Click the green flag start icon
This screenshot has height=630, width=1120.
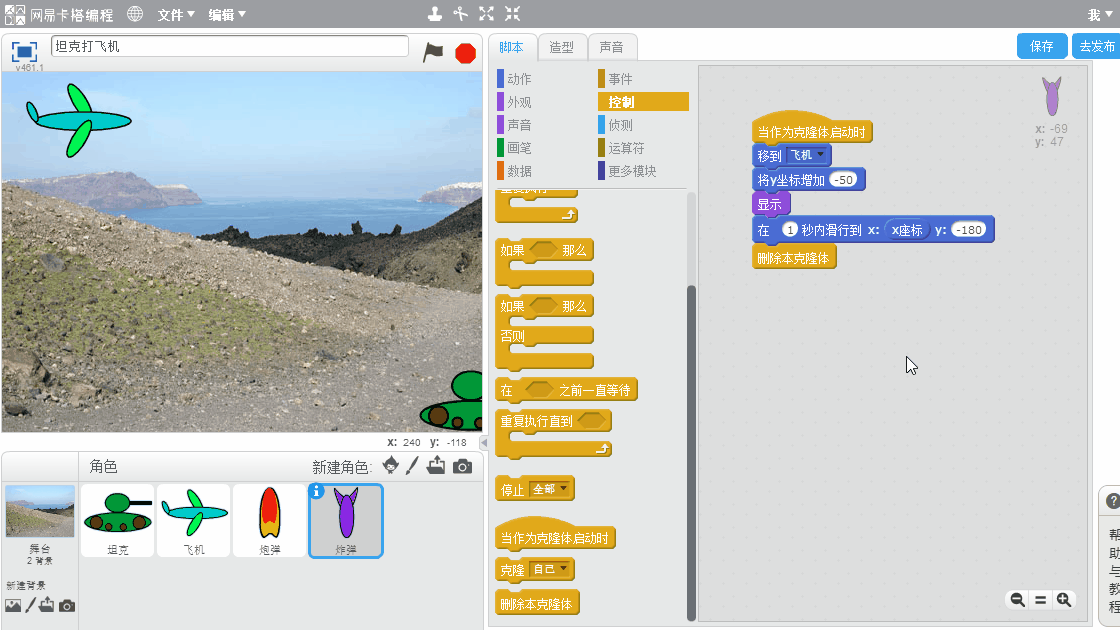[433, 52]
